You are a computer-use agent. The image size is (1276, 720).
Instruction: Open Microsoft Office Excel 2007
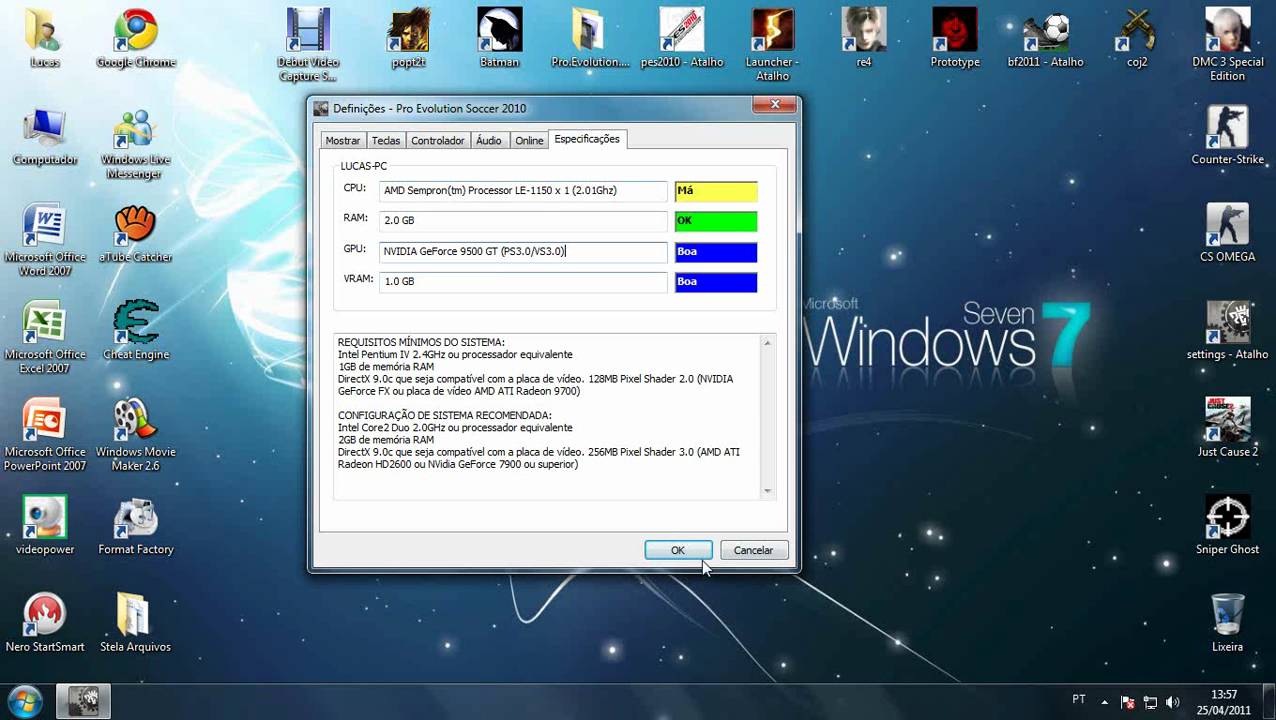click(x=44, y=337)
